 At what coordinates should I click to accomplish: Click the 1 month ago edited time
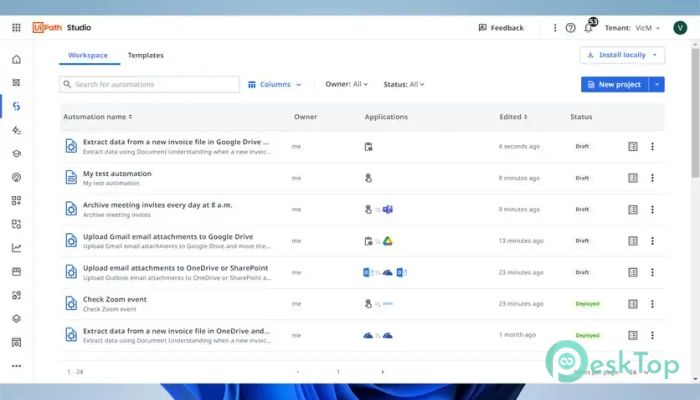click(517, 335)
